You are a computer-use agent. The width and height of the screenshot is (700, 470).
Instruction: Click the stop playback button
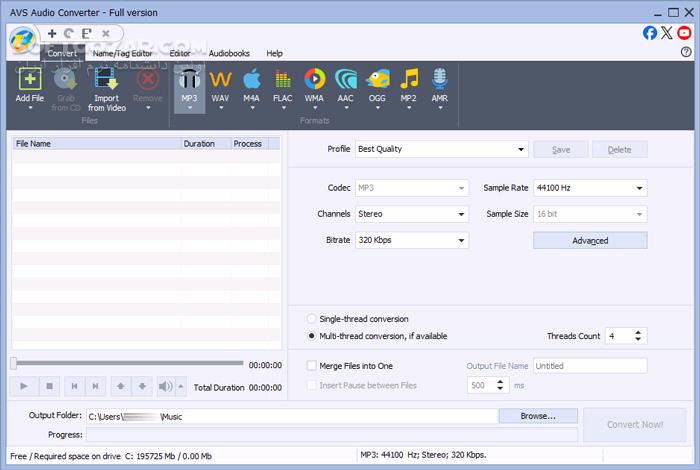point(50,386)
